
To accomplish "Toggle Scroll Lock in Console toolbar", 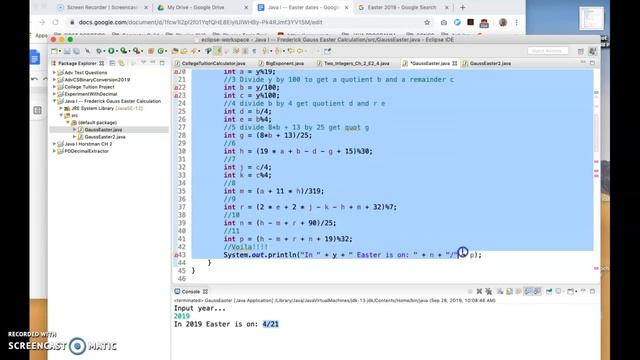I will click(x=509, y=291).
